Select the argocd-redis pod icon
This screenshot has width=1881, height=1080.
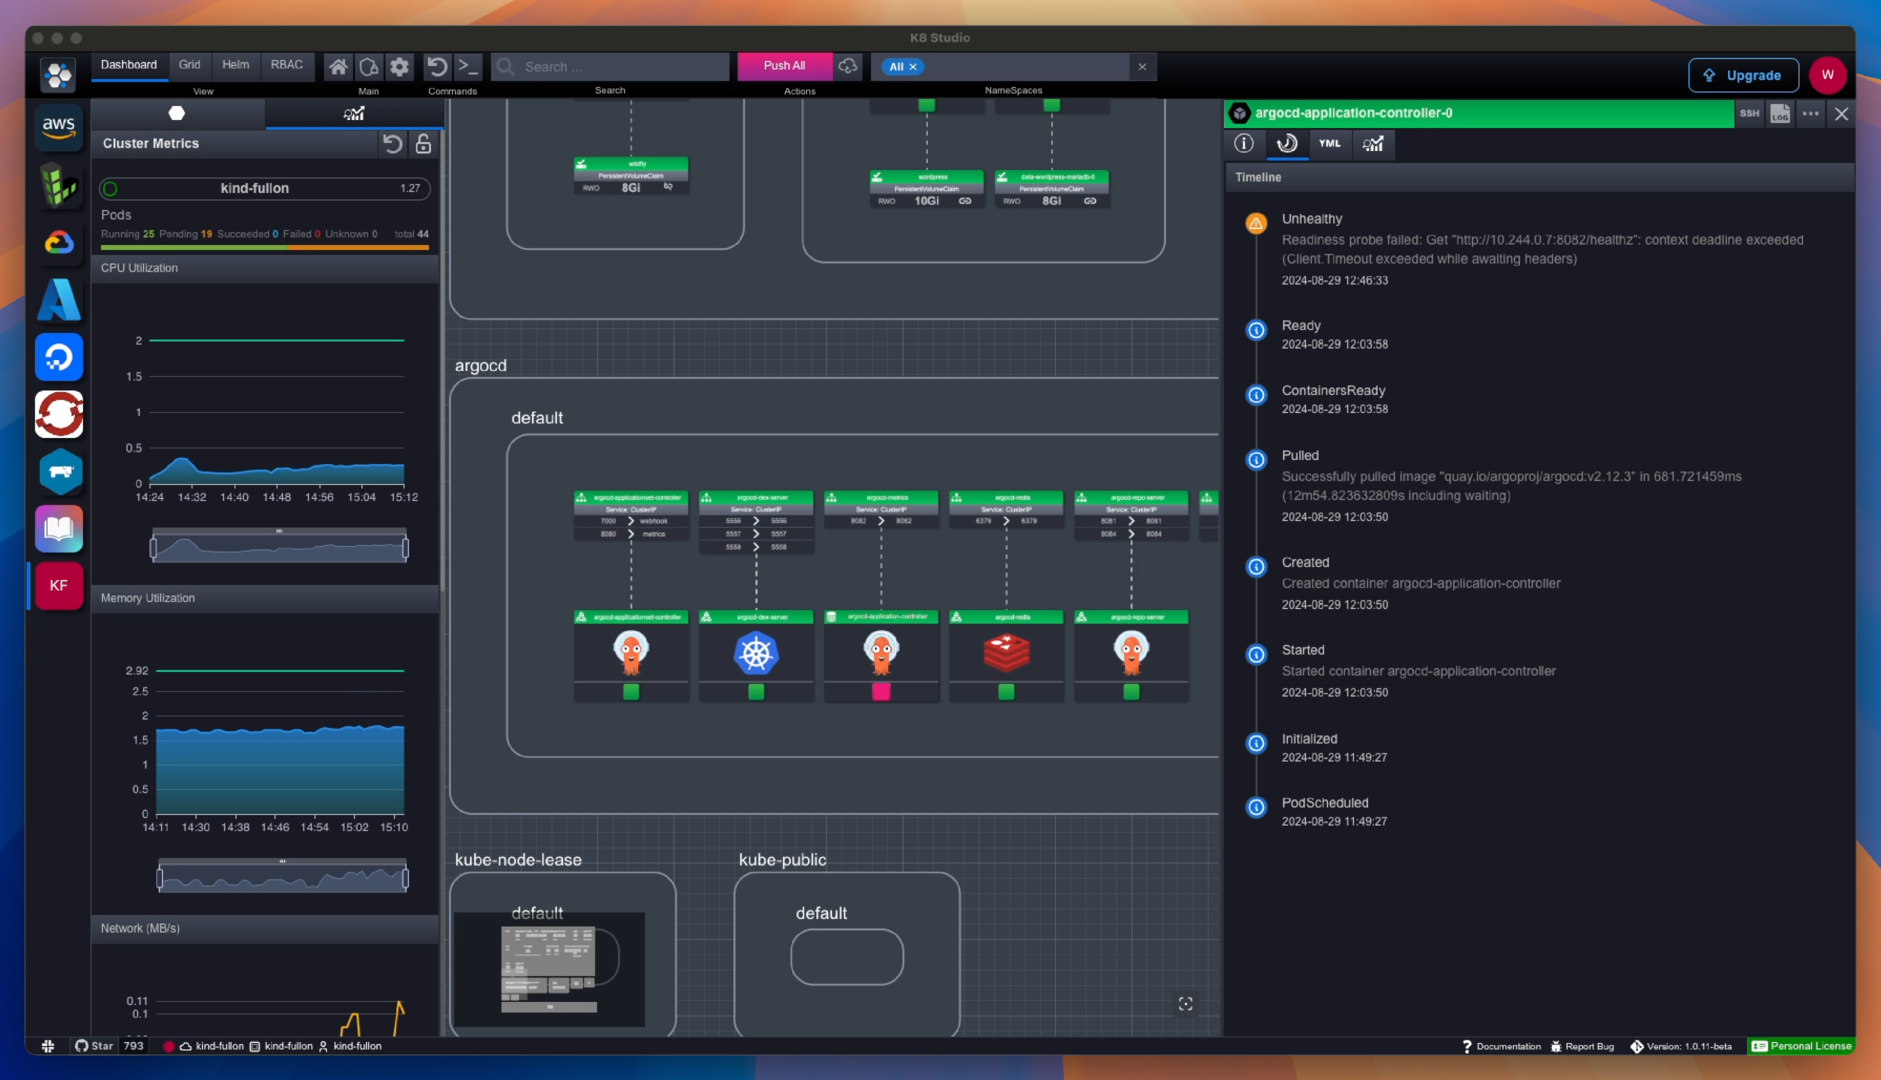[x=1006, y=655]
